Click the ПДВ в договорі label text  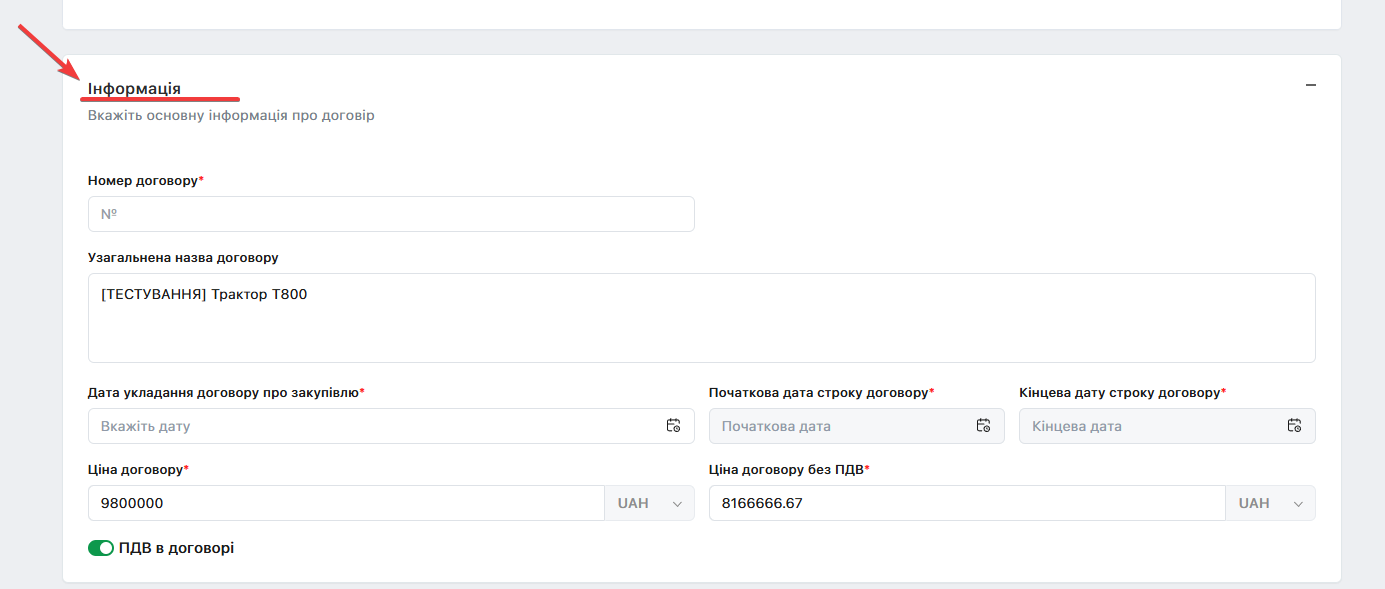(x=176, y=548)
